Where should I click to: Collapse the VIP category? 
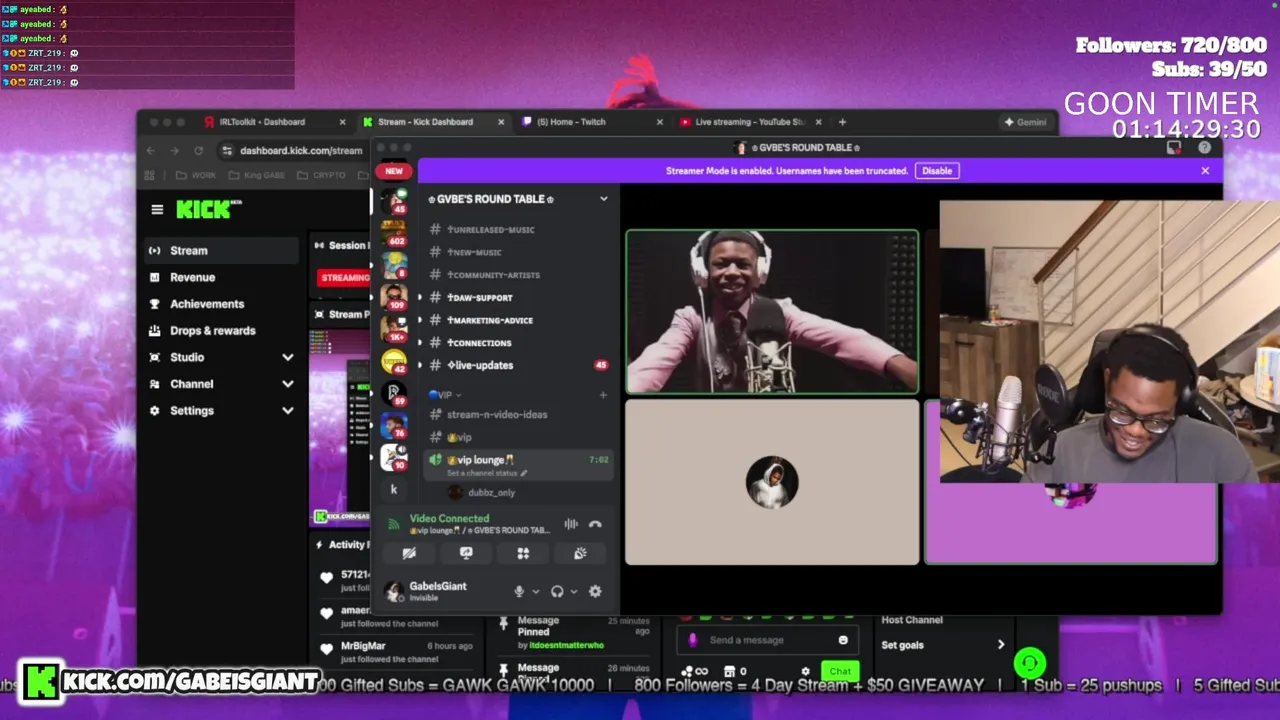(x=444, y=395)
